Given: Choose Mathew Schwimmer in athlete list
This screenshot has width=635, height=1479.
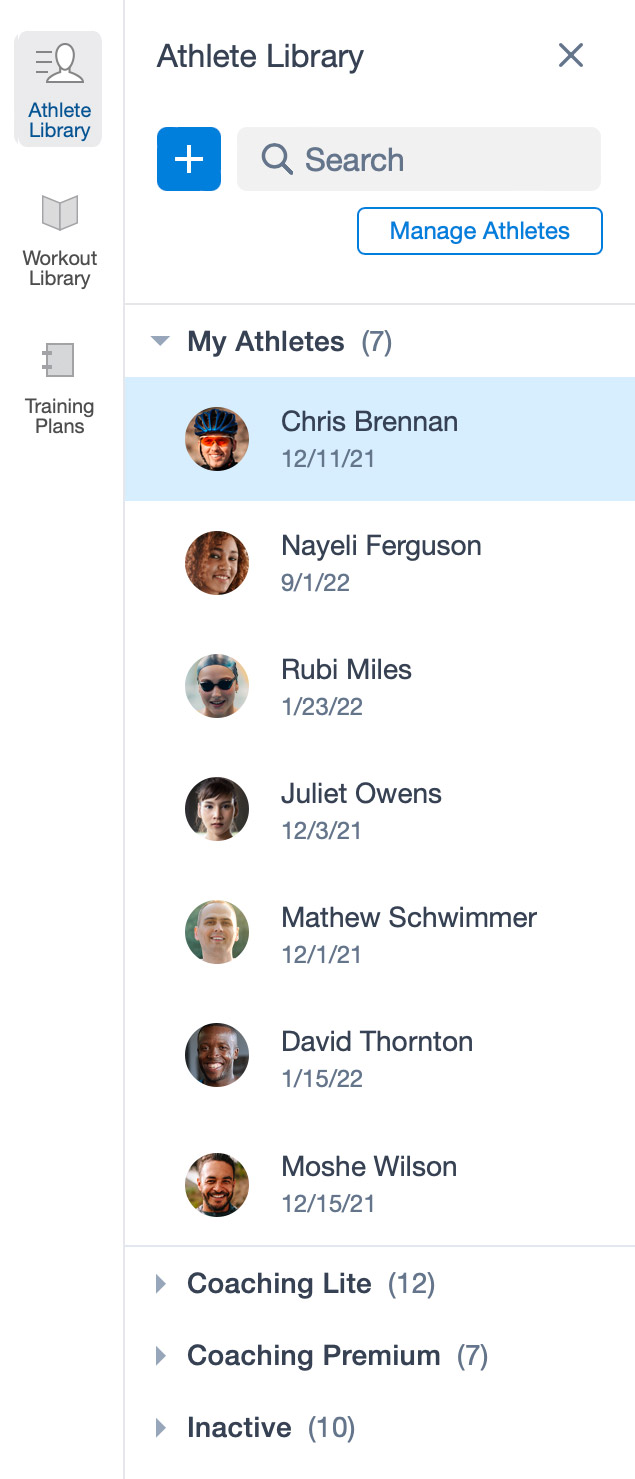Looking at the screenshot, I should pyautogui.click(x=409, y=933).
